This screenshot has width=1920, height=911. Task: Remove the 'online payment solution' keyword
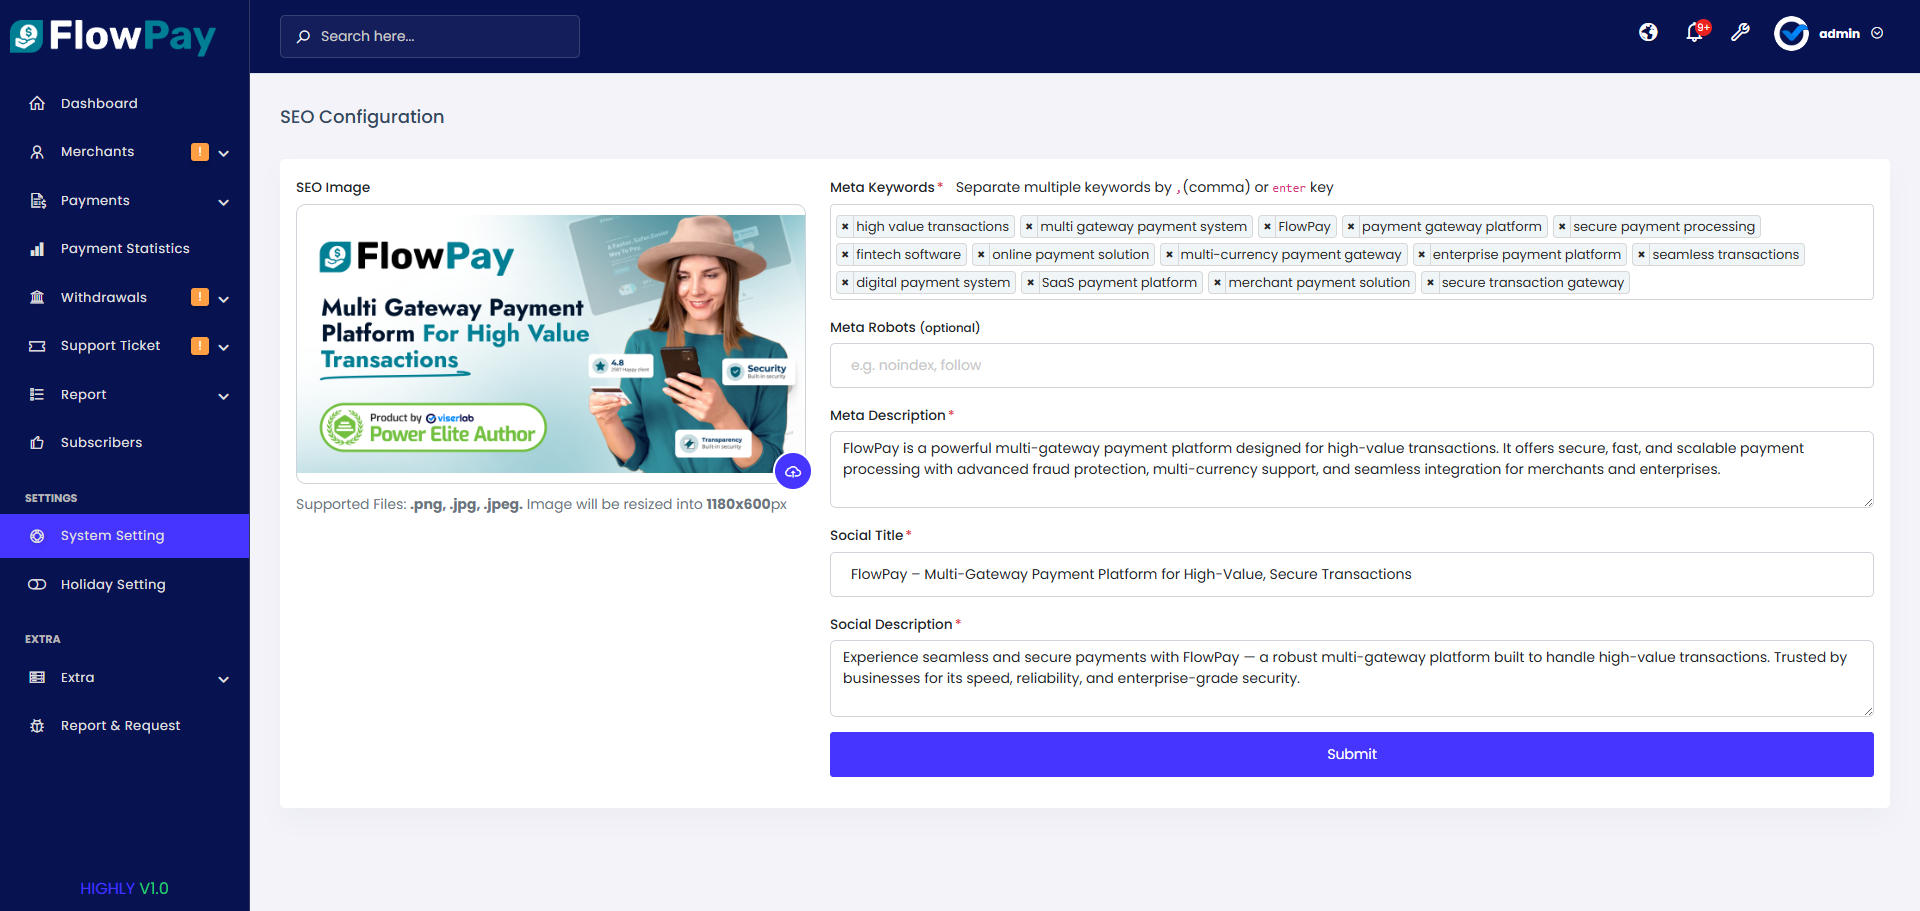[x=981, y=255]
